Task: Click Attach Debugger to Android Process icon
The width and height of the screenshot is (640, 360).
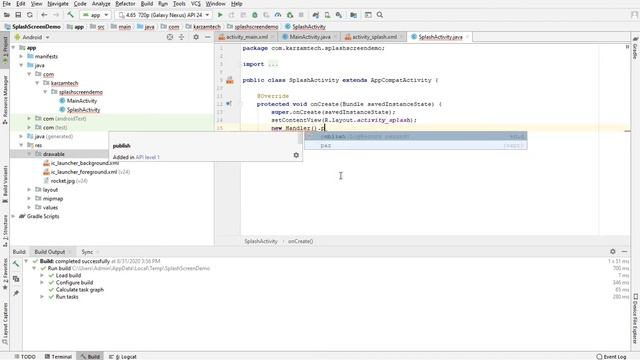Action: point(290,15)
